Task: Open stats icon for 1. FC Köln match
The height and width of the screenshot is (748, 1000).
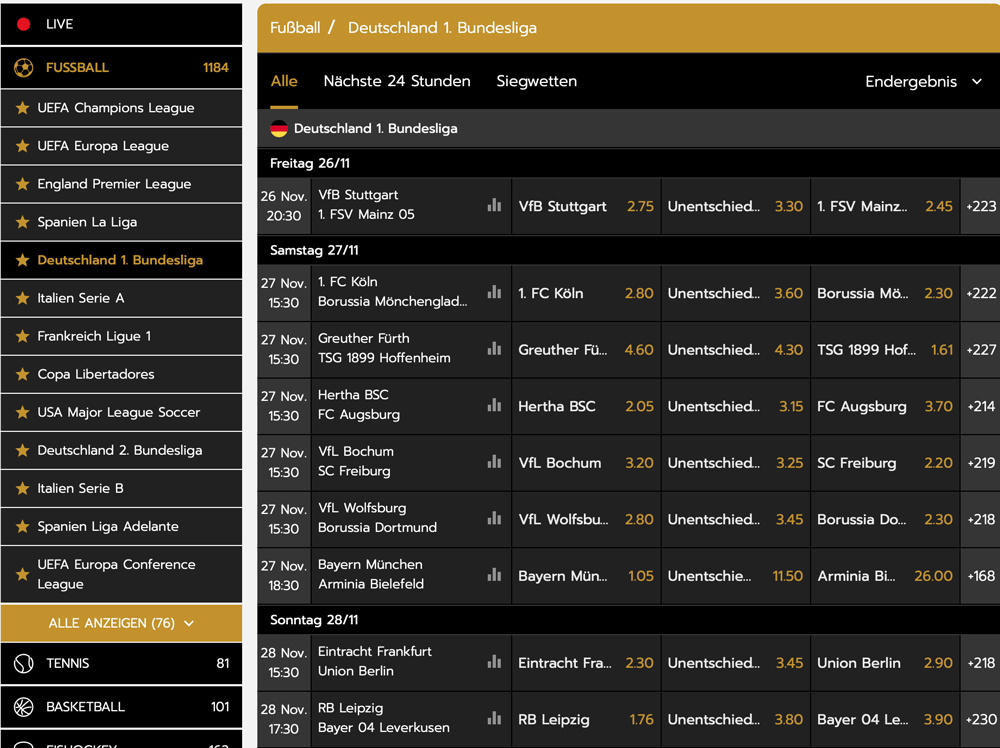Action: (x=494, y=292)
